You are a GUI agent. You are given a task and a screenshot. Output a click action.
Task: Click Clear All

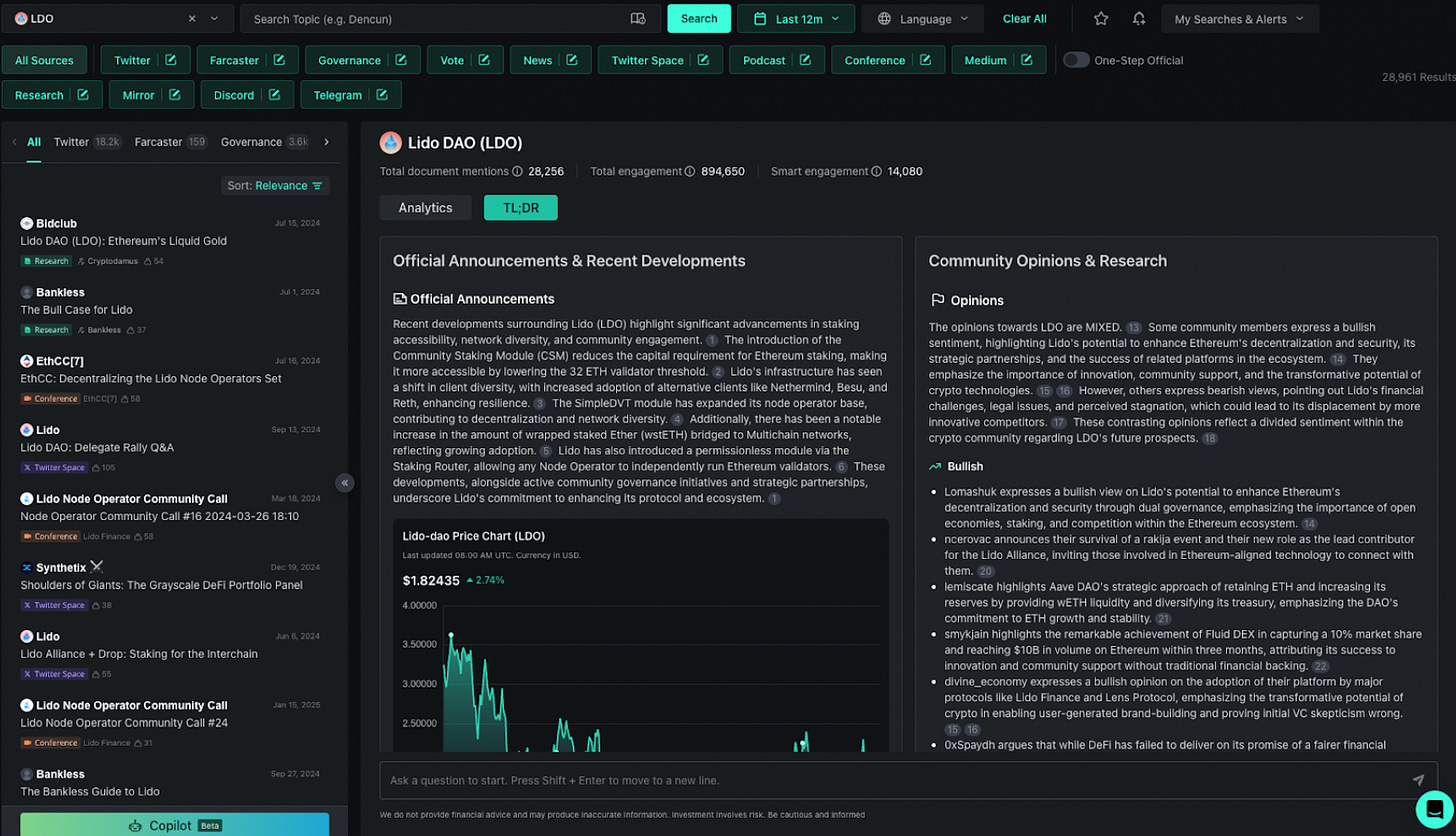1025,19
